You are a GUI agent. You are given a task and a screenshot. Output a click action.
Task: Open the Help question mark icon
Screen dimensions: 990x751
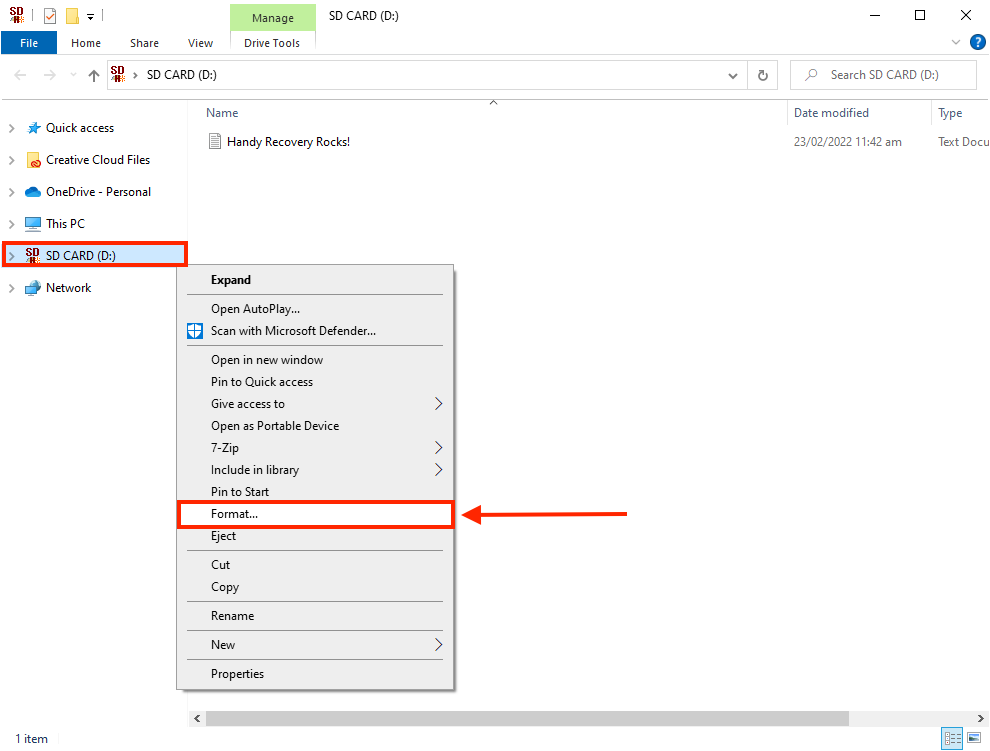click(977, 42)
